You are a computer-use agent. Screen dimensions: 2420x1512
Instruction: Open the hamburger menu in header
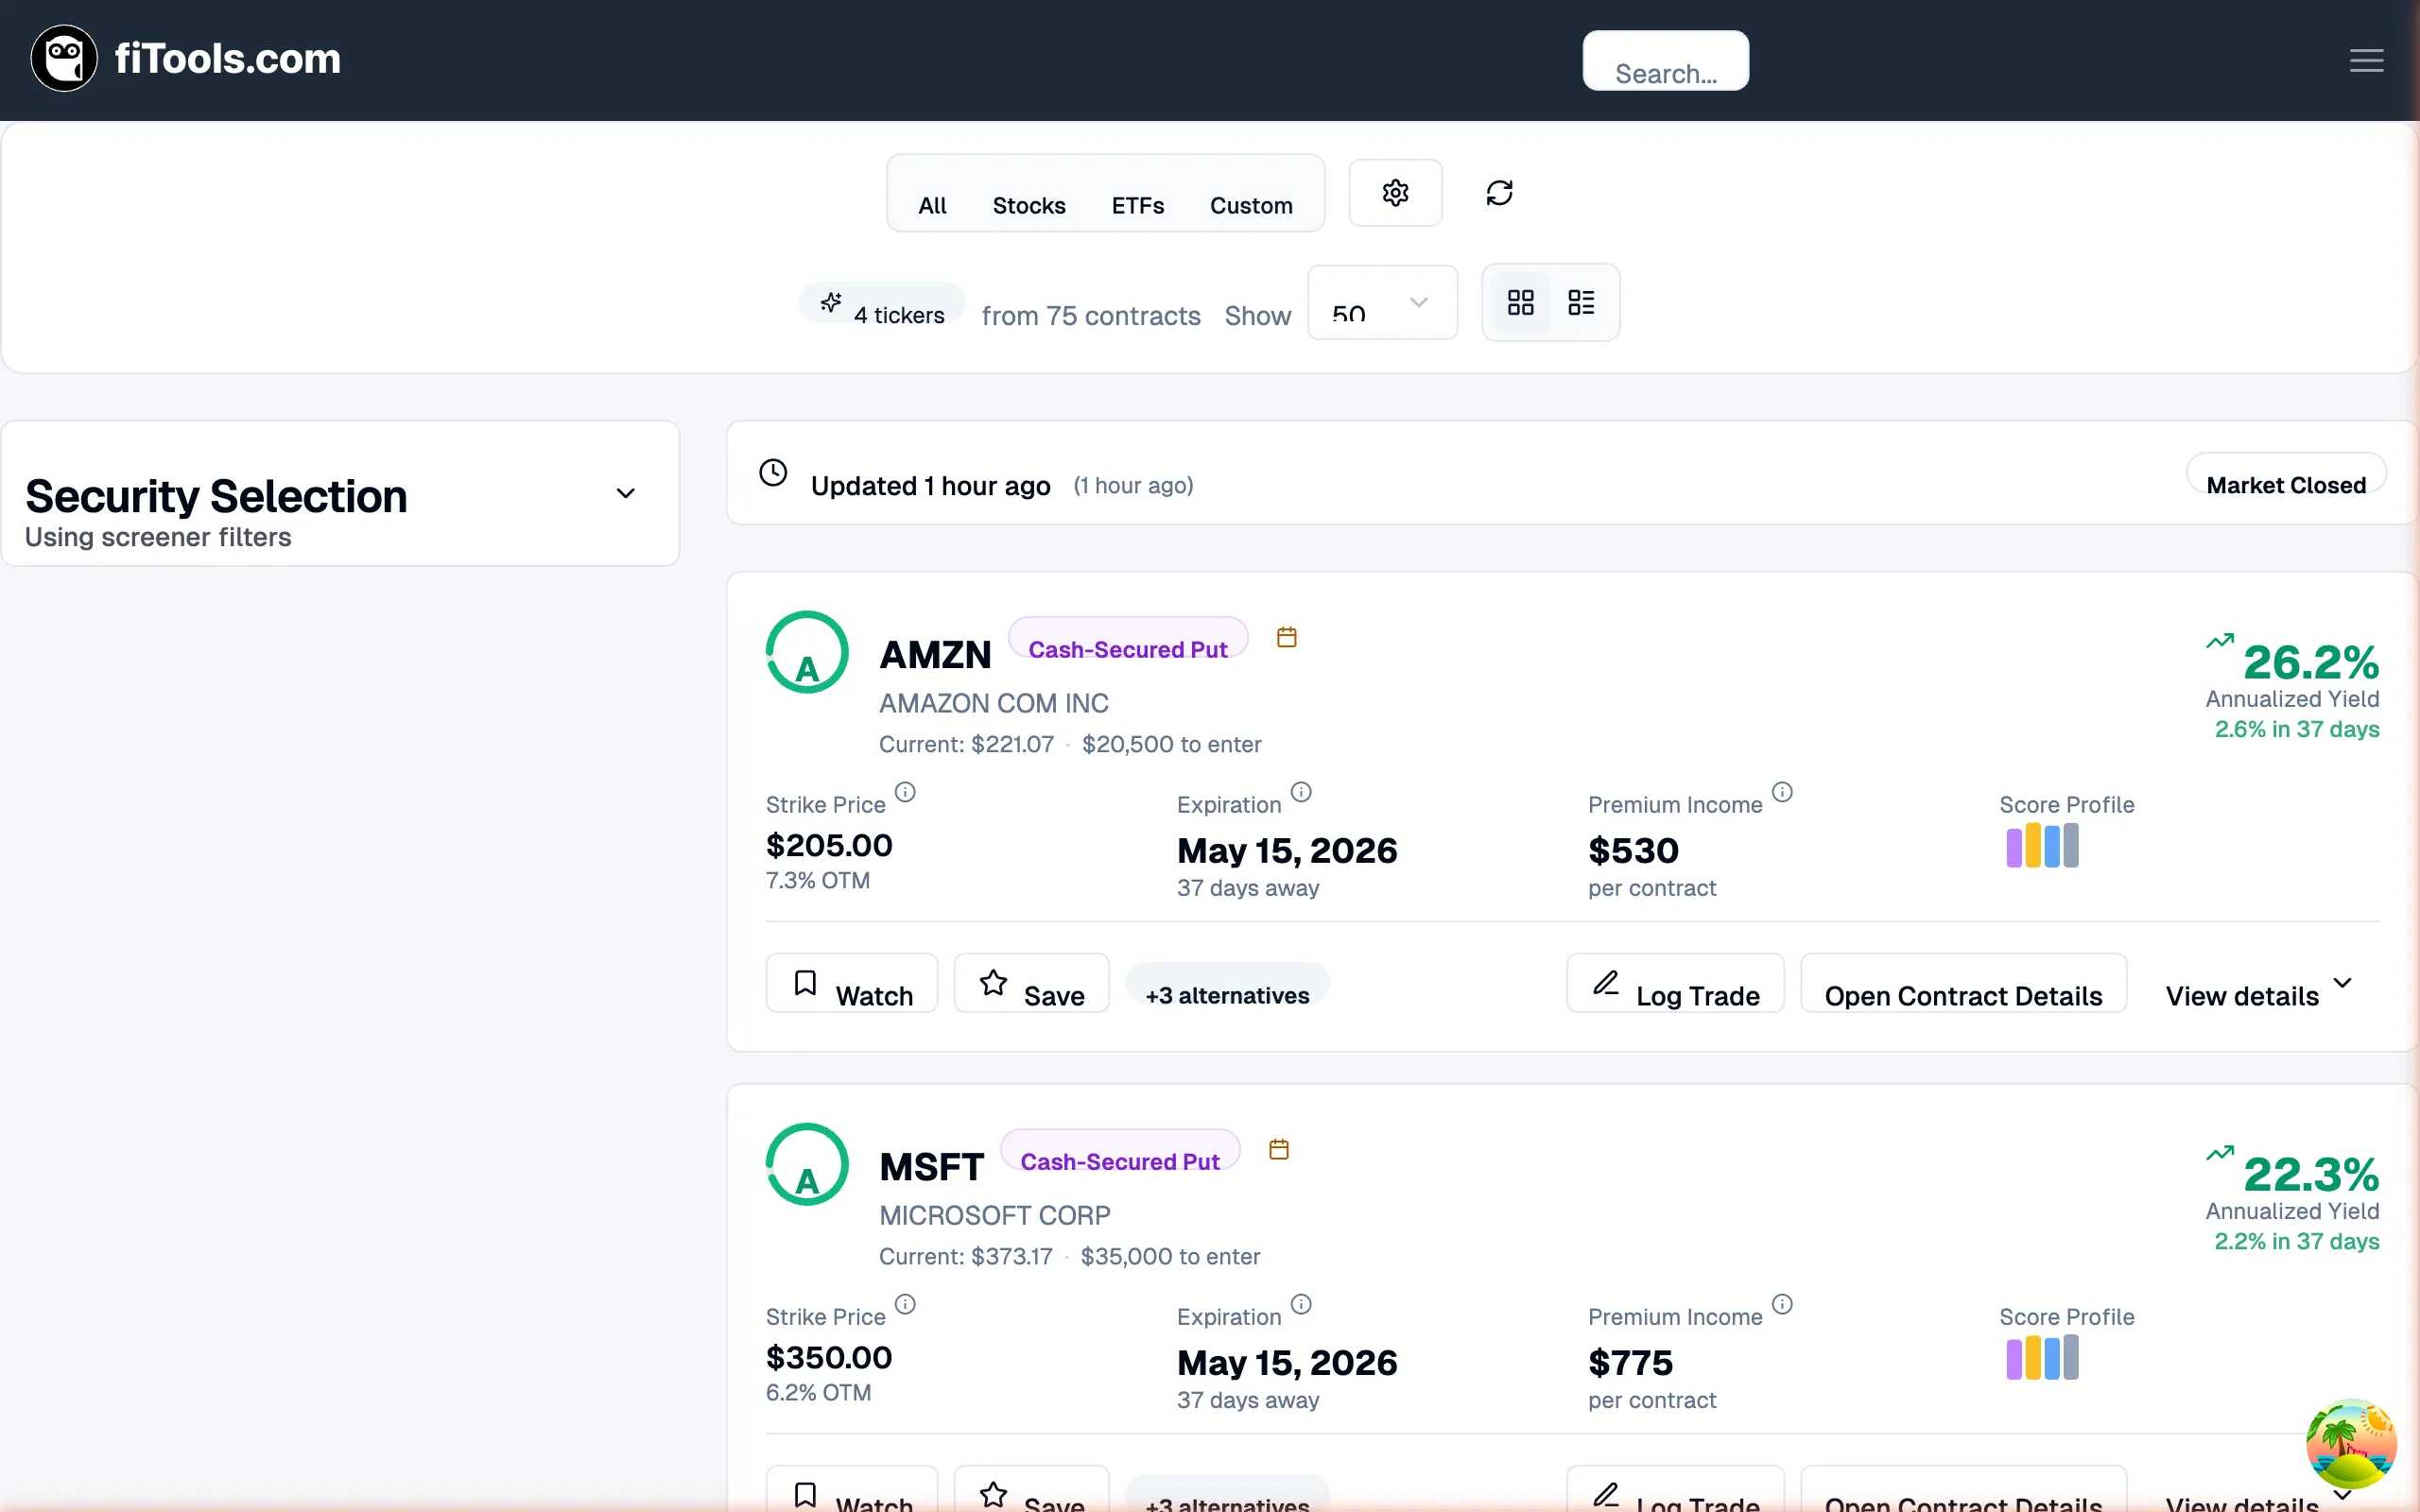2366,60
